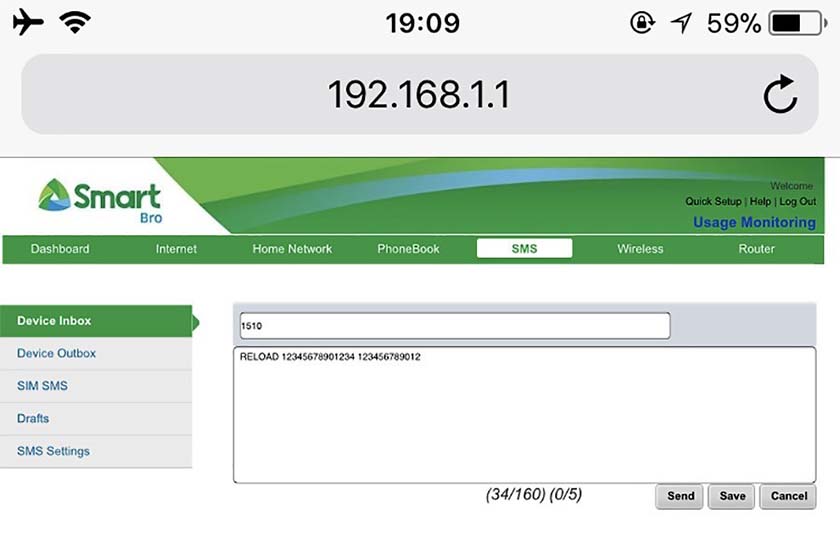Go to the Wireless tab
The width and height of the screenshot is (840, 546).
pos(640,249)
